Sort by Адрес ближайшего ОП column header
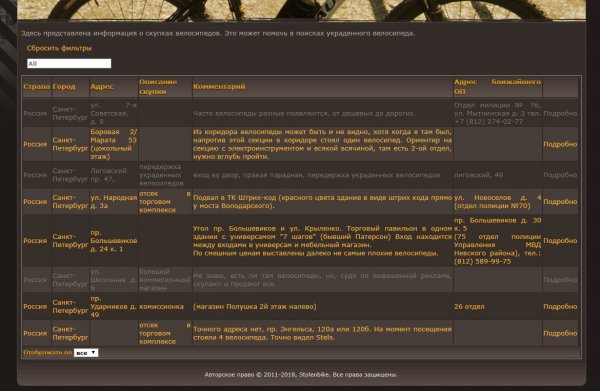600x391 pixels. point(497,87)
